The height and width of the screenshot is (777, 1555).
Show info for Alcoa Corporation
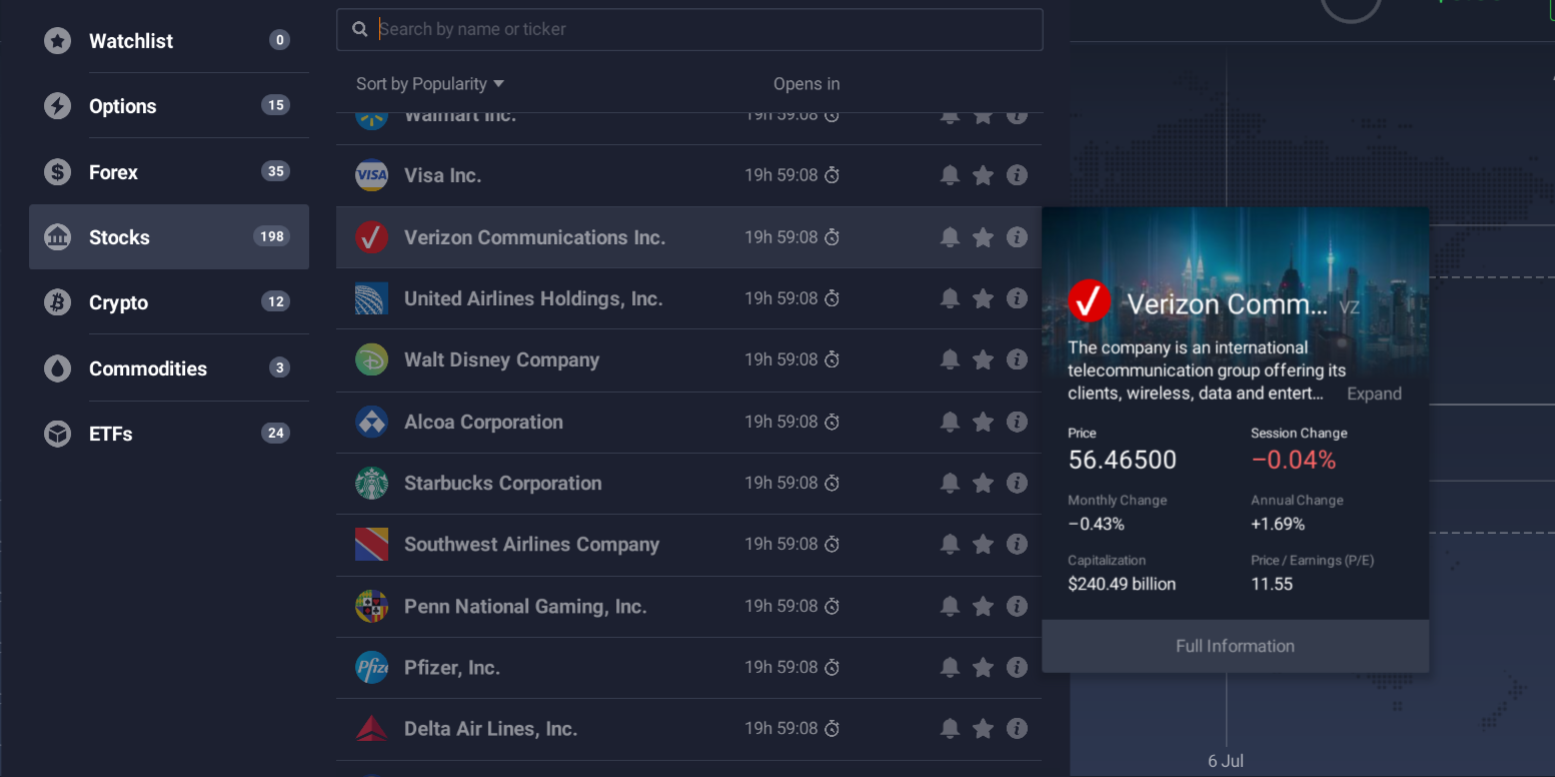[x=1017, y=422]
